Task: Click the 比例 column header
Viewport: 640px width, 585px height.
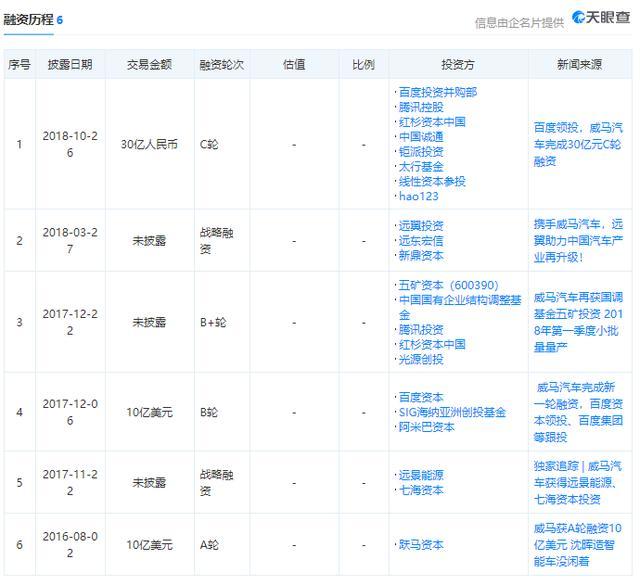Action: (363, 65)
